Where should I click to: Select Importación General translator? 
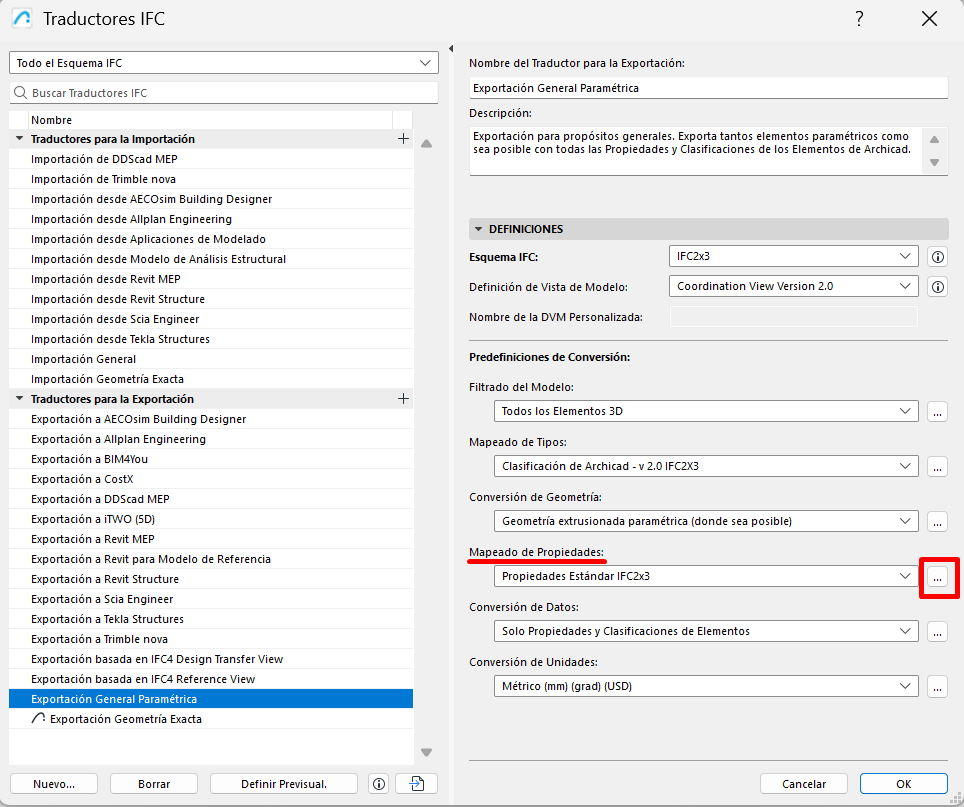[211, 359]
